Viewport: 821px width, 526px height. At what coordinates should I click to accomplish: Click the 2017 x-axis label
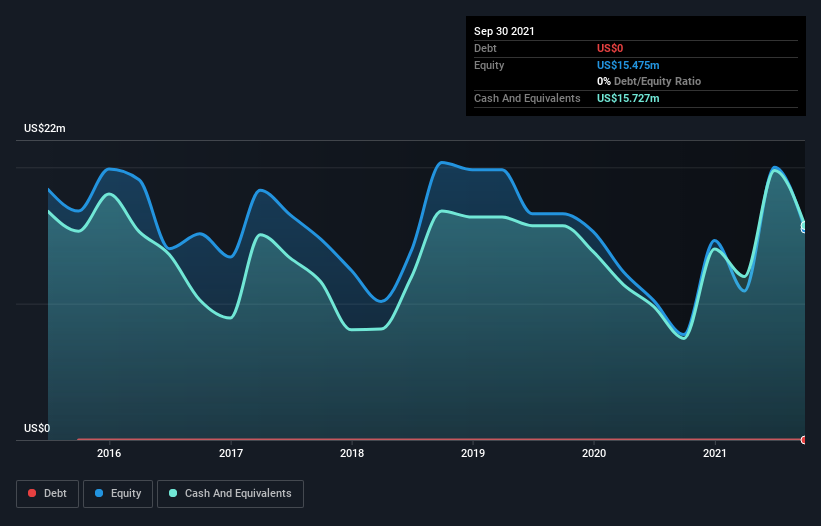point(230,453)
